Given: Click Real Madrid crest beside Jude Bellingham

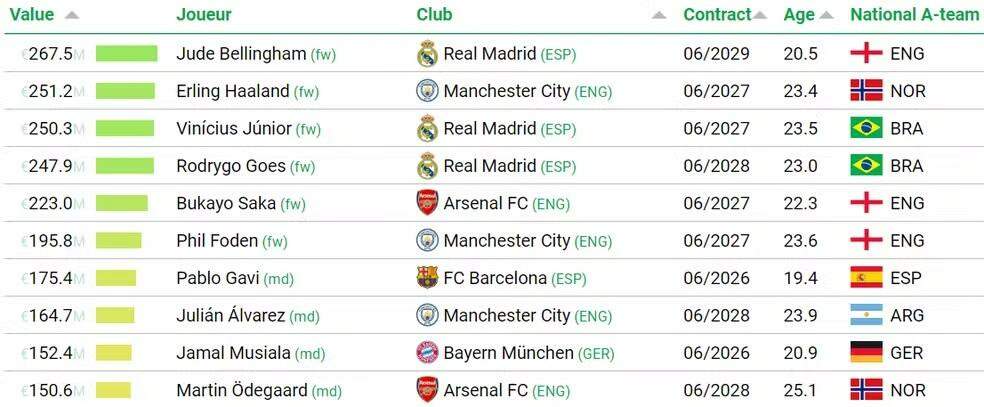Looking at the screenshot, I should click(x=427, y=54).
